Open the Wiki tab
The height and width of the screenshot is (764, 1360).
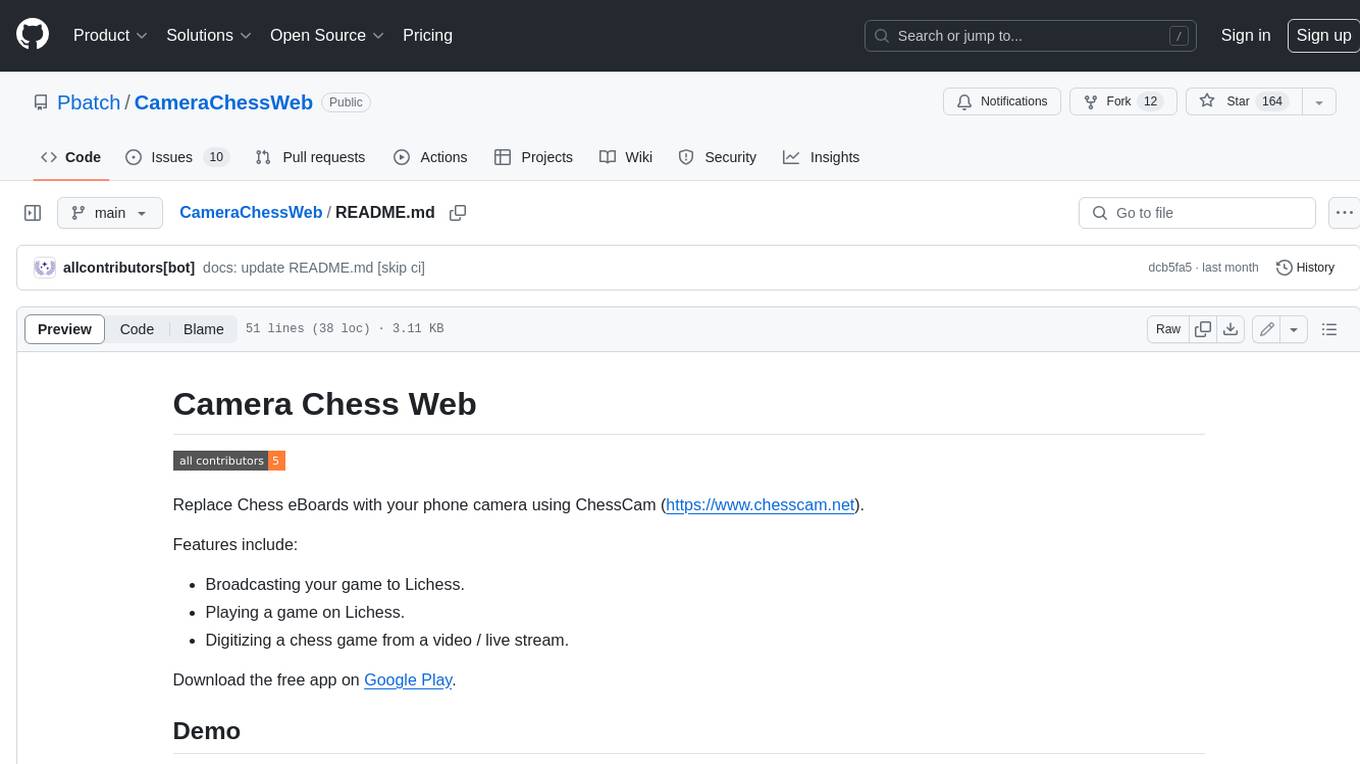626,157
